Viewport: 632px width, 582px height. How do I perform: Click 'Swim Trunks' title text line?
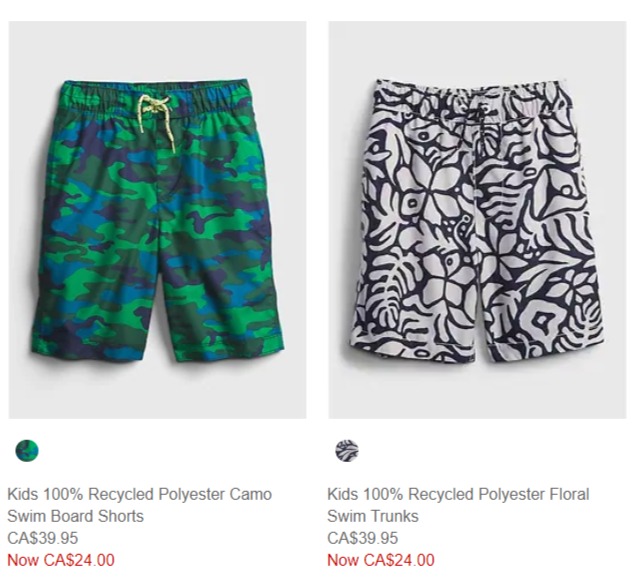(x=373, y=516)
